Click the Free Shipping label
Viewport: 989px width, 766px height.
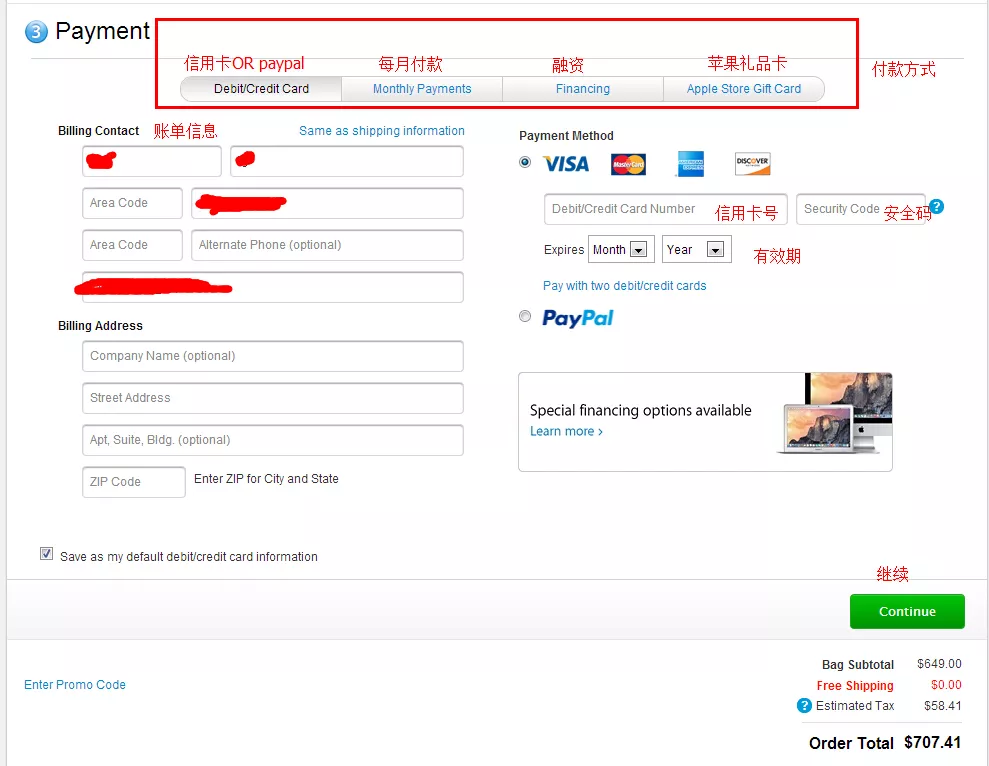point(855,685)
